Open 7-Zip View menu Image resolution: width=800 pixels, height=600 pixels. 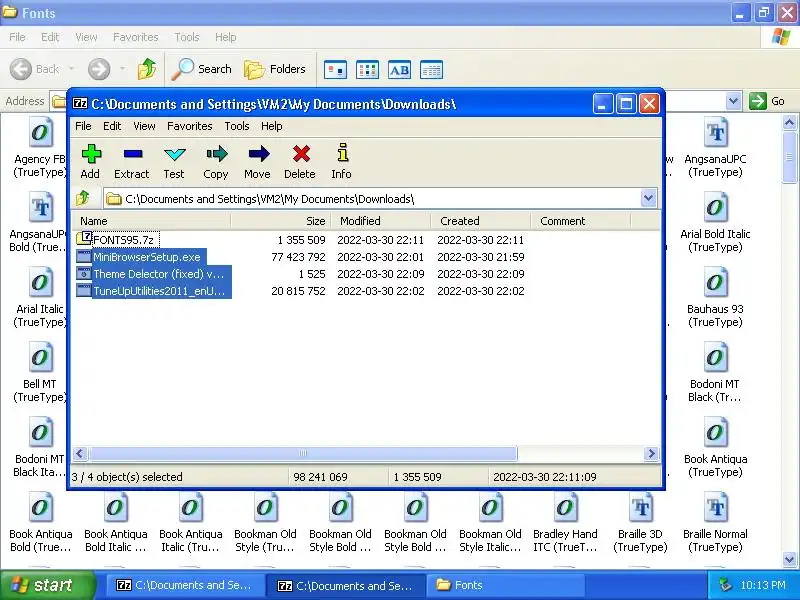[144, 126]
